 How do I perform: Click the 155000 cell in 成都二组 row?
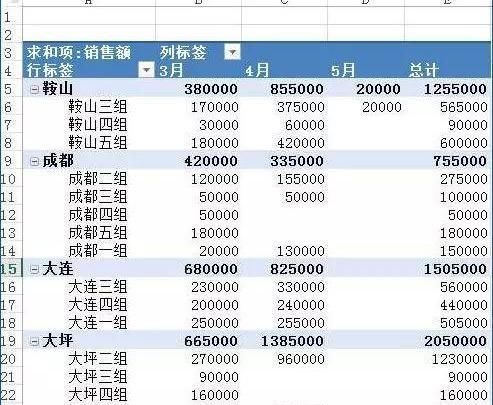(301, 179)
